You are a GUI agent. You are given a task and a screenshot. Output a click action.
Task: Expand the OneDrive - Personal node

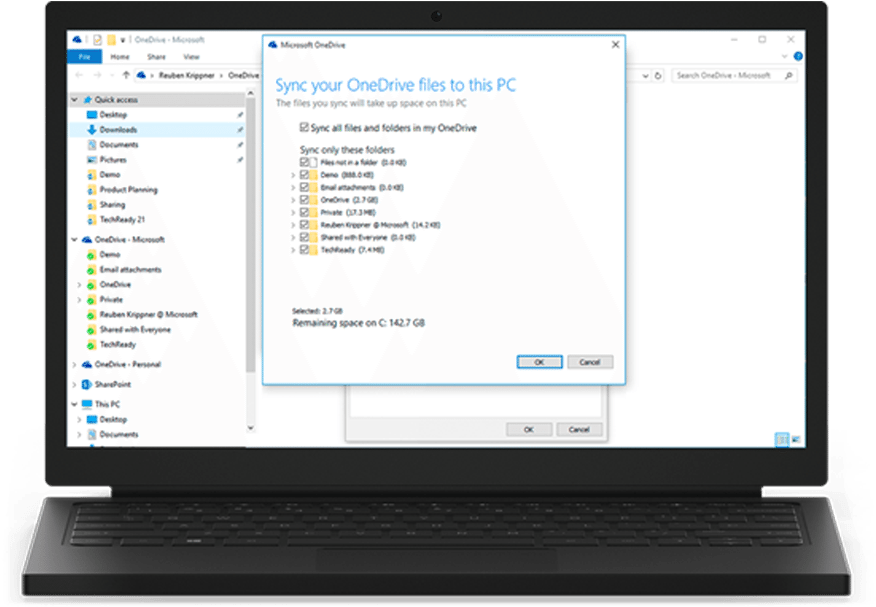click(x=74, y=365)
